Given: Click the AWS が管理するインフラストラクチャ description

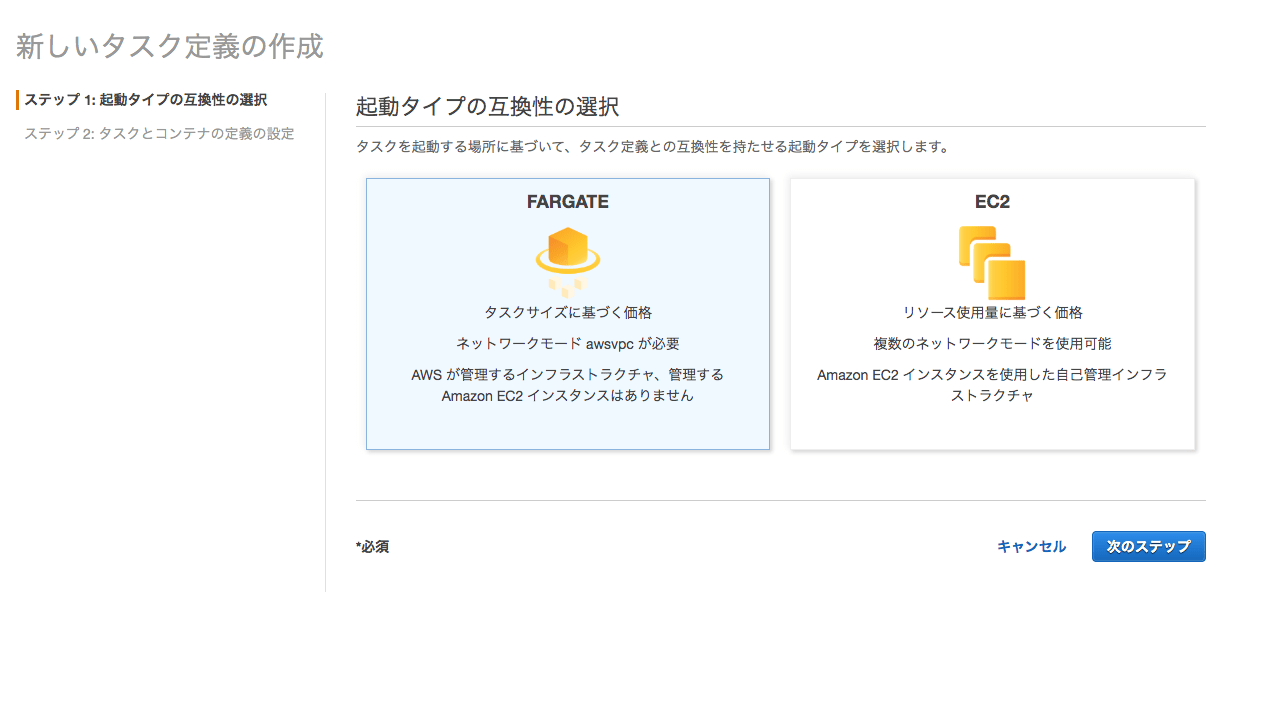Looking at the screenshot, I should pyautogui.click(x=567, y=385).
